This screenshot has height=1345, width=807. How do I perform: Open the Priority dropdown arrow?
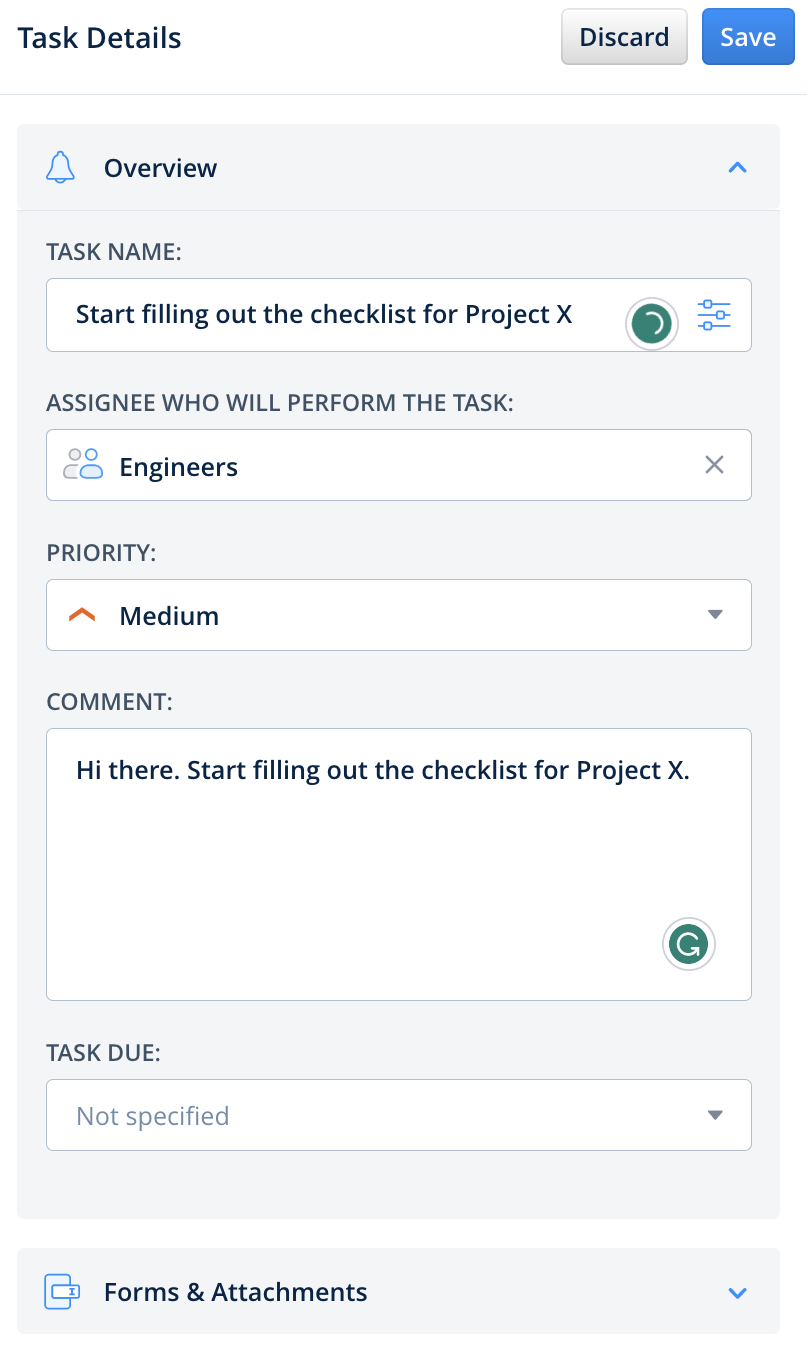click(x=714, y=615)
